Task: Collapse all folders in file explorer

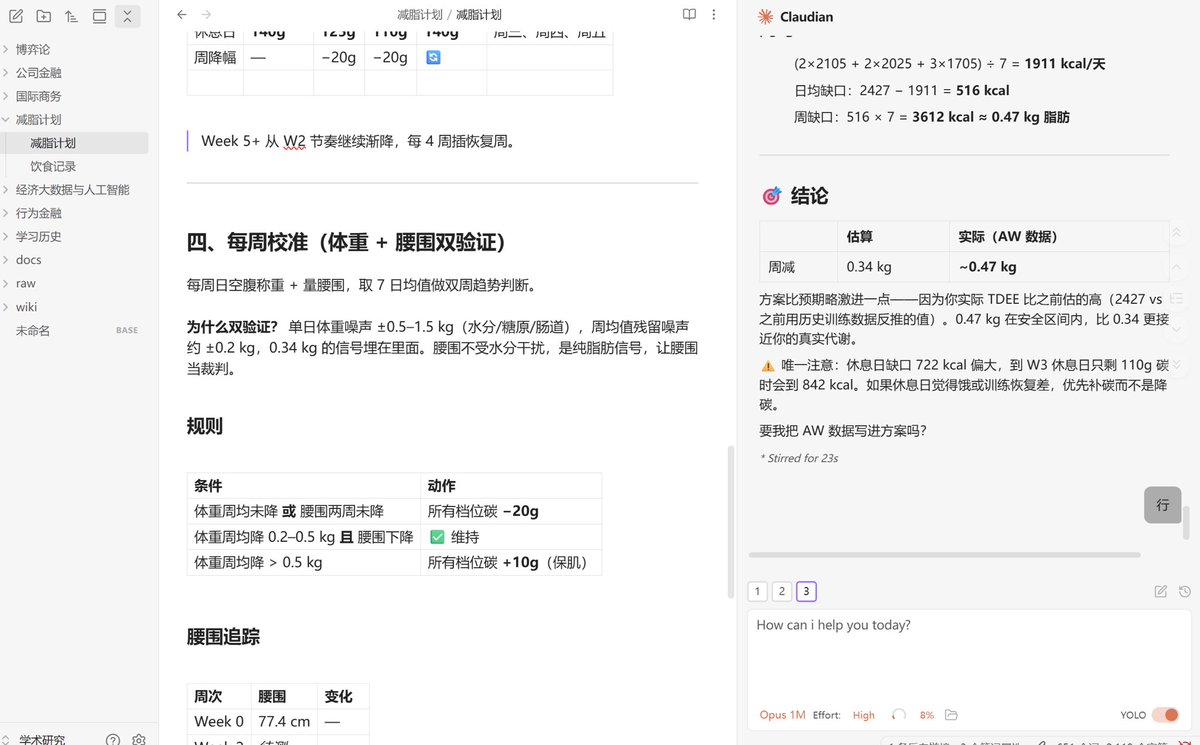Action: [127, 16]
